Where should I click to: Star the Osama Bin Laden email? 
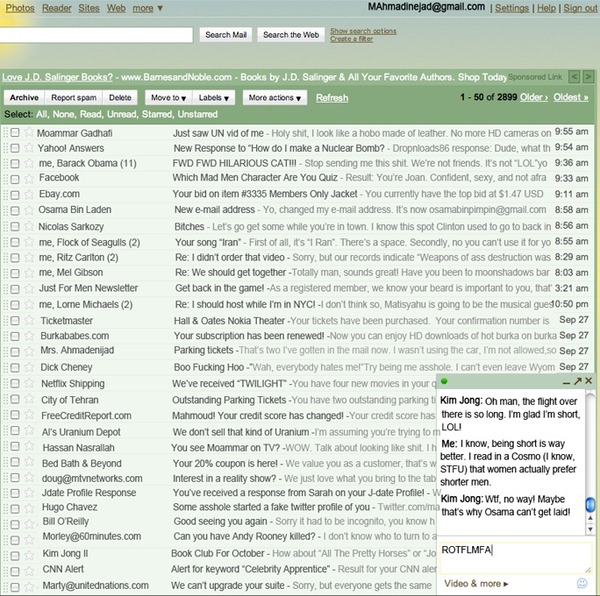[x=29, y=210]
